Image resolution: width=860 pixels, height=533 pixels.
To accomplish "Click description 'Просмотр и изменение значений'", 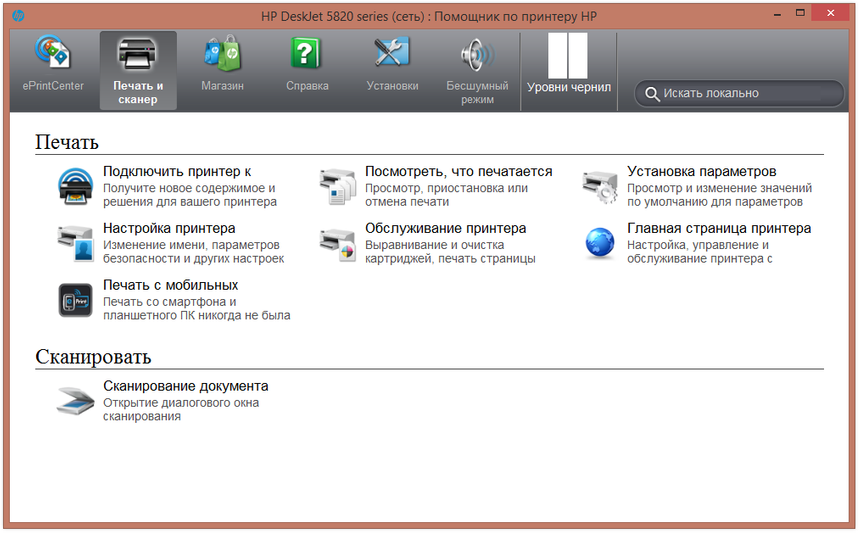I will (720, 188).
